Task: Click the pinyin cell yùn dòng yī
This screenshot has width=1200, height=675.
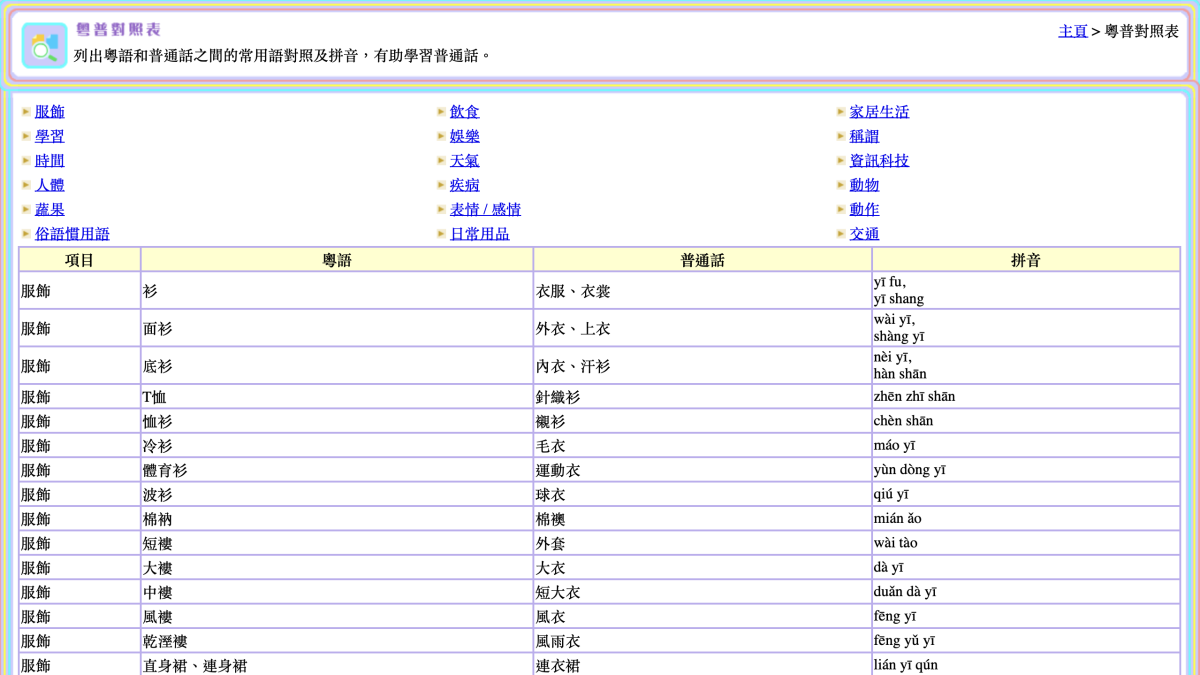Action: 1026,470
